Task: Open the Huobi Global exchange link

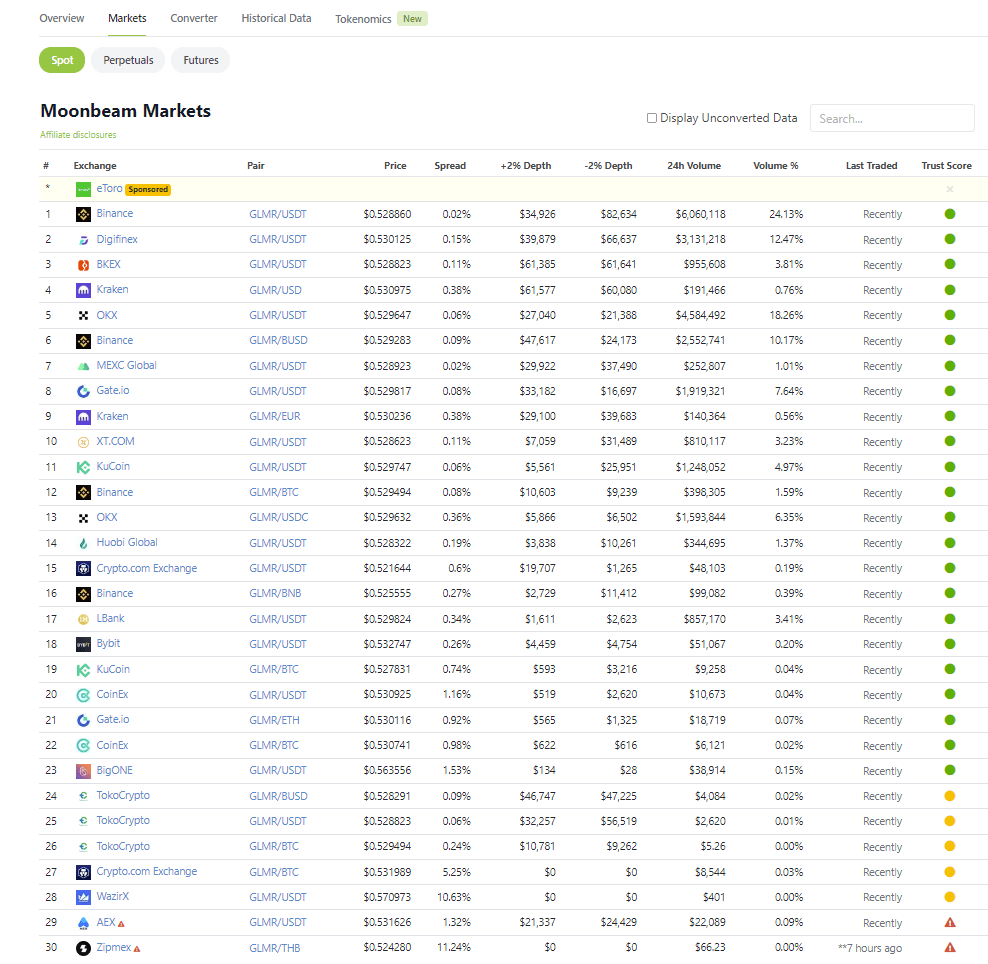Action: point(127,542)
